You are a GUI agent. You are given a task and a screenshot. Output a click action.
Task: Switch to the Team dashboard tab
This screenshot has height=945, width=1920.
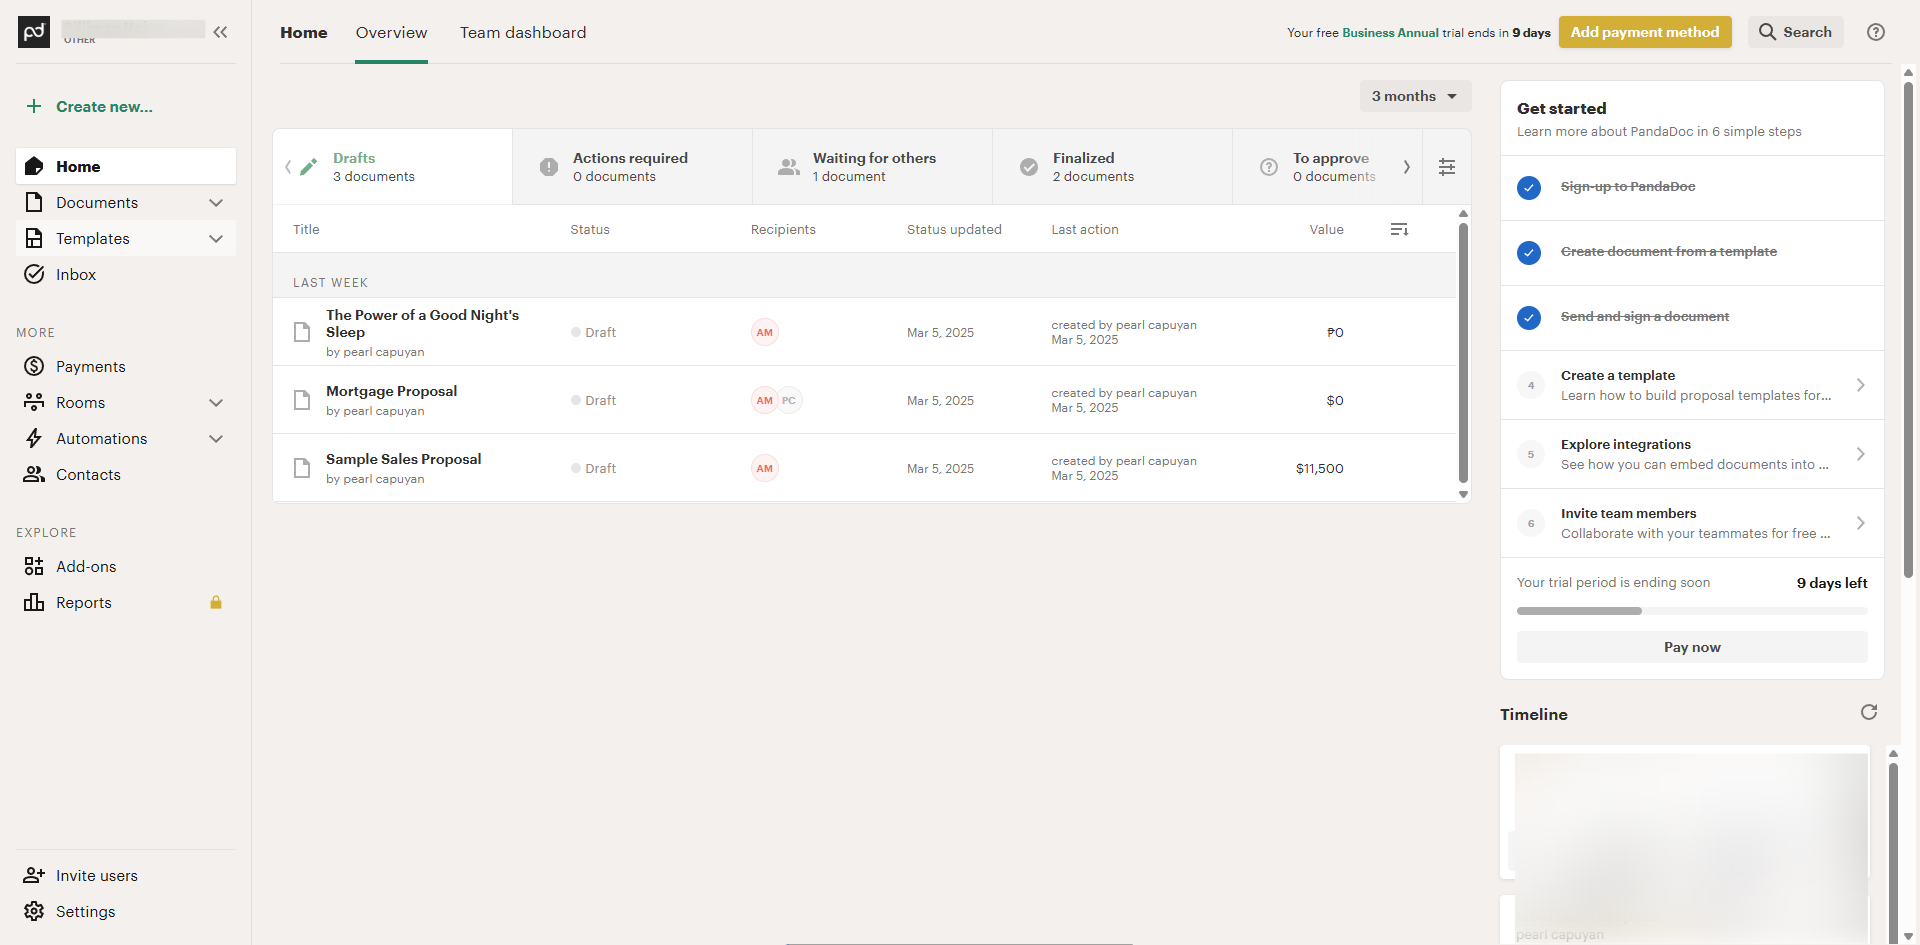[523, 33]
